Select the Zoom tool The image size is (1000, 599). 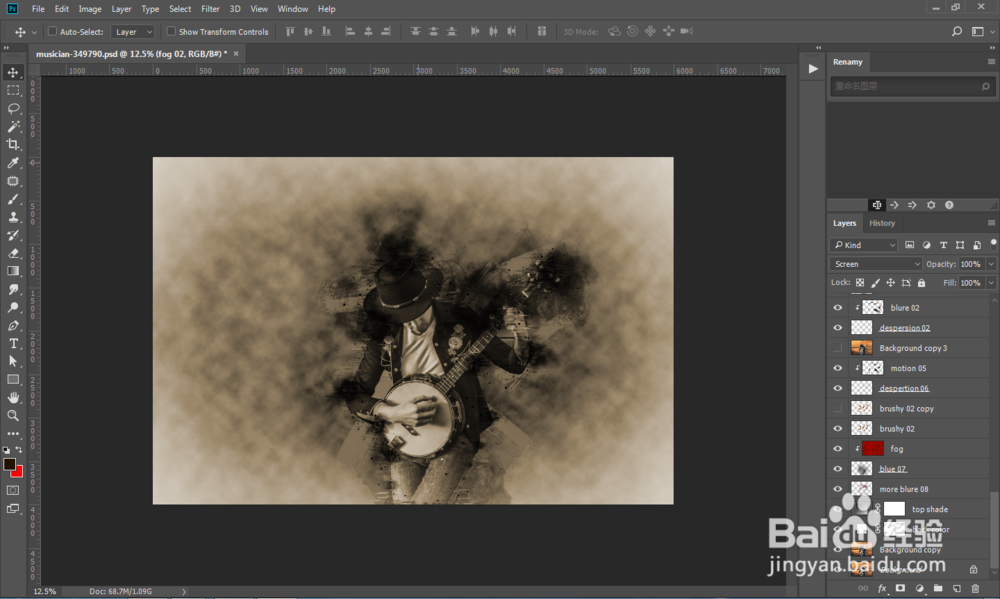[13, 415]
